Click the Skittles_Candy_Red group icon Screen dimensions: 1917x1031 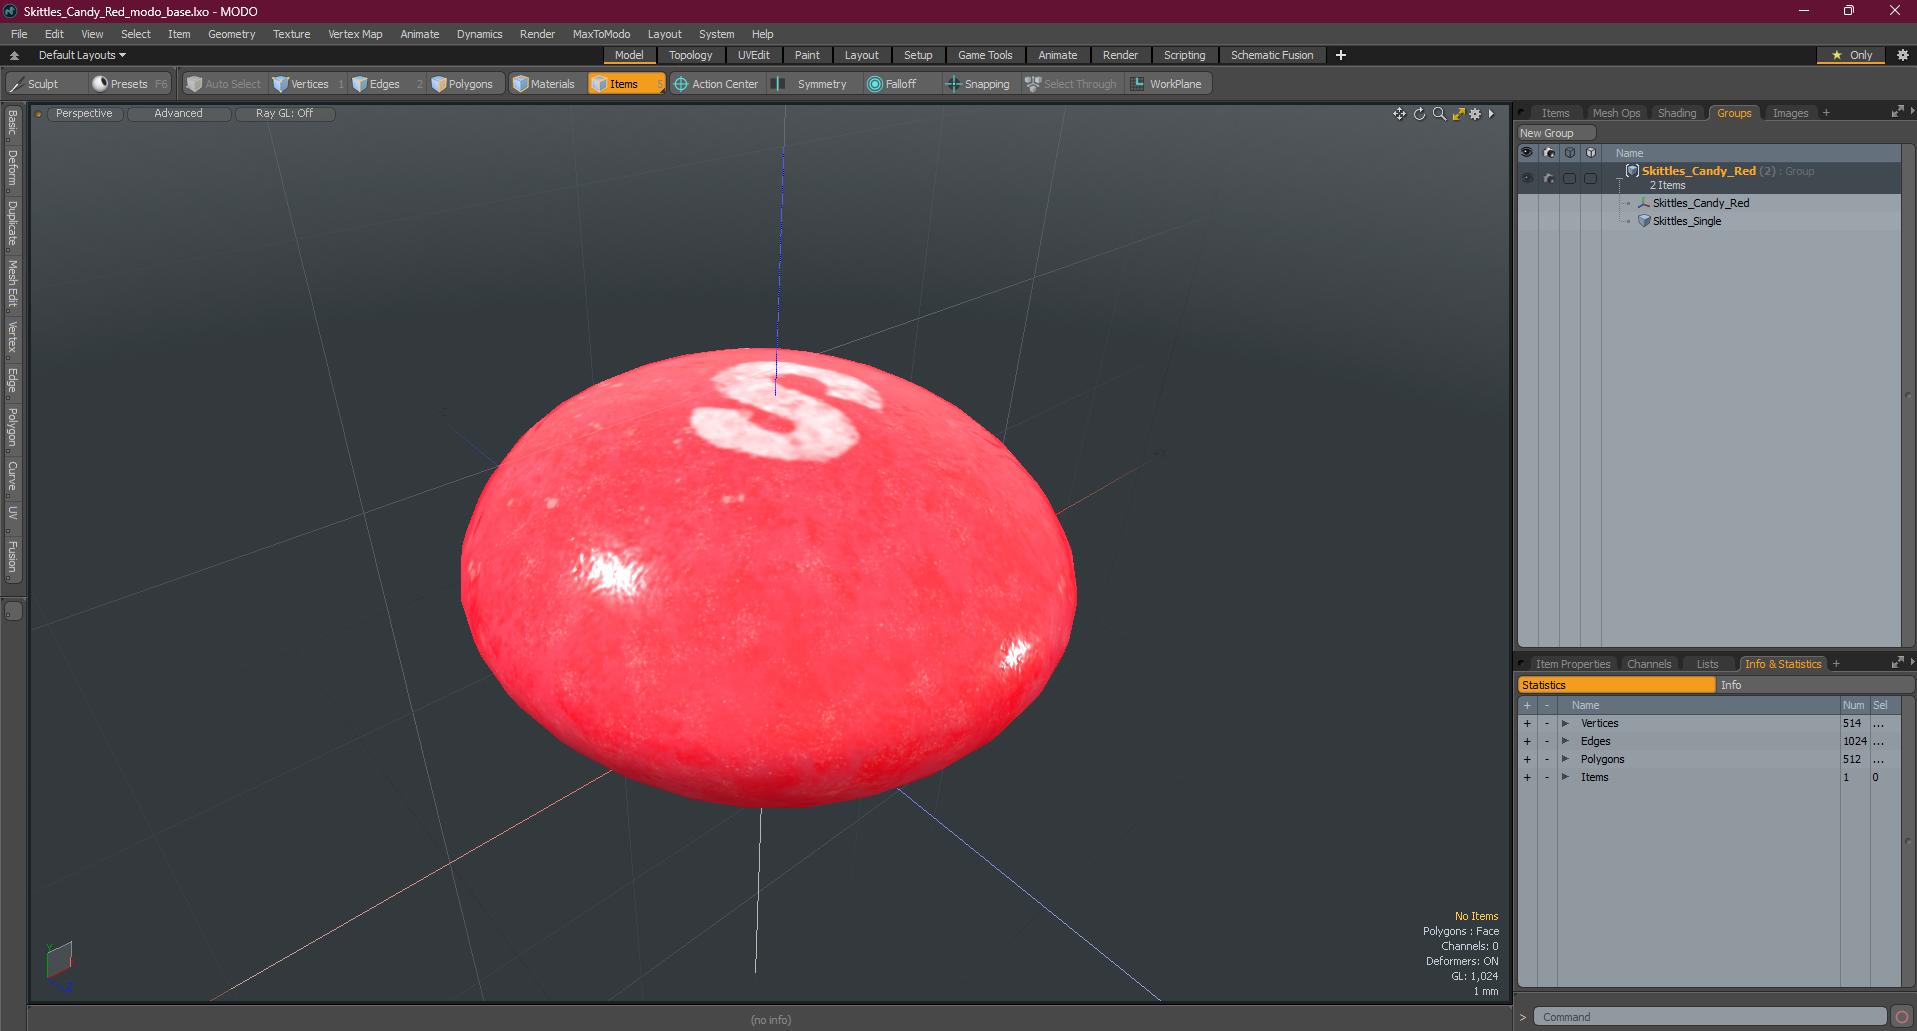(1633, 171)
